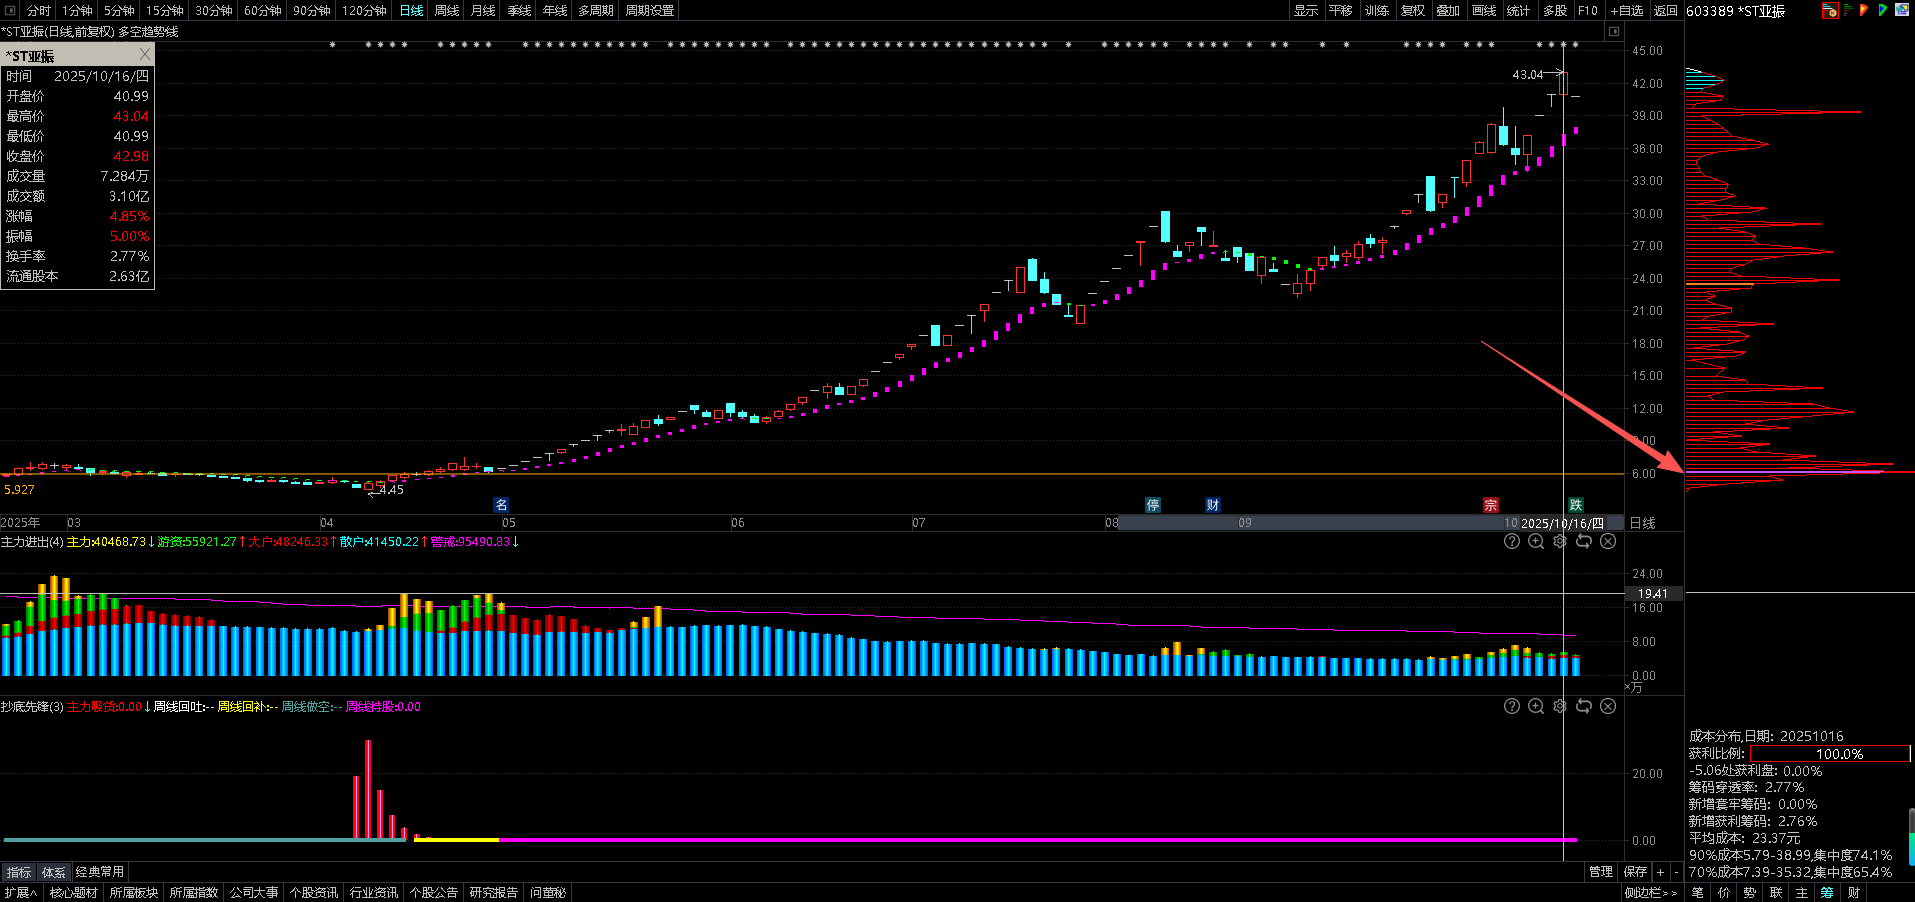Switch indicator in the 抄底先锋 panel
The image size is (1915, 902).
1584,706
